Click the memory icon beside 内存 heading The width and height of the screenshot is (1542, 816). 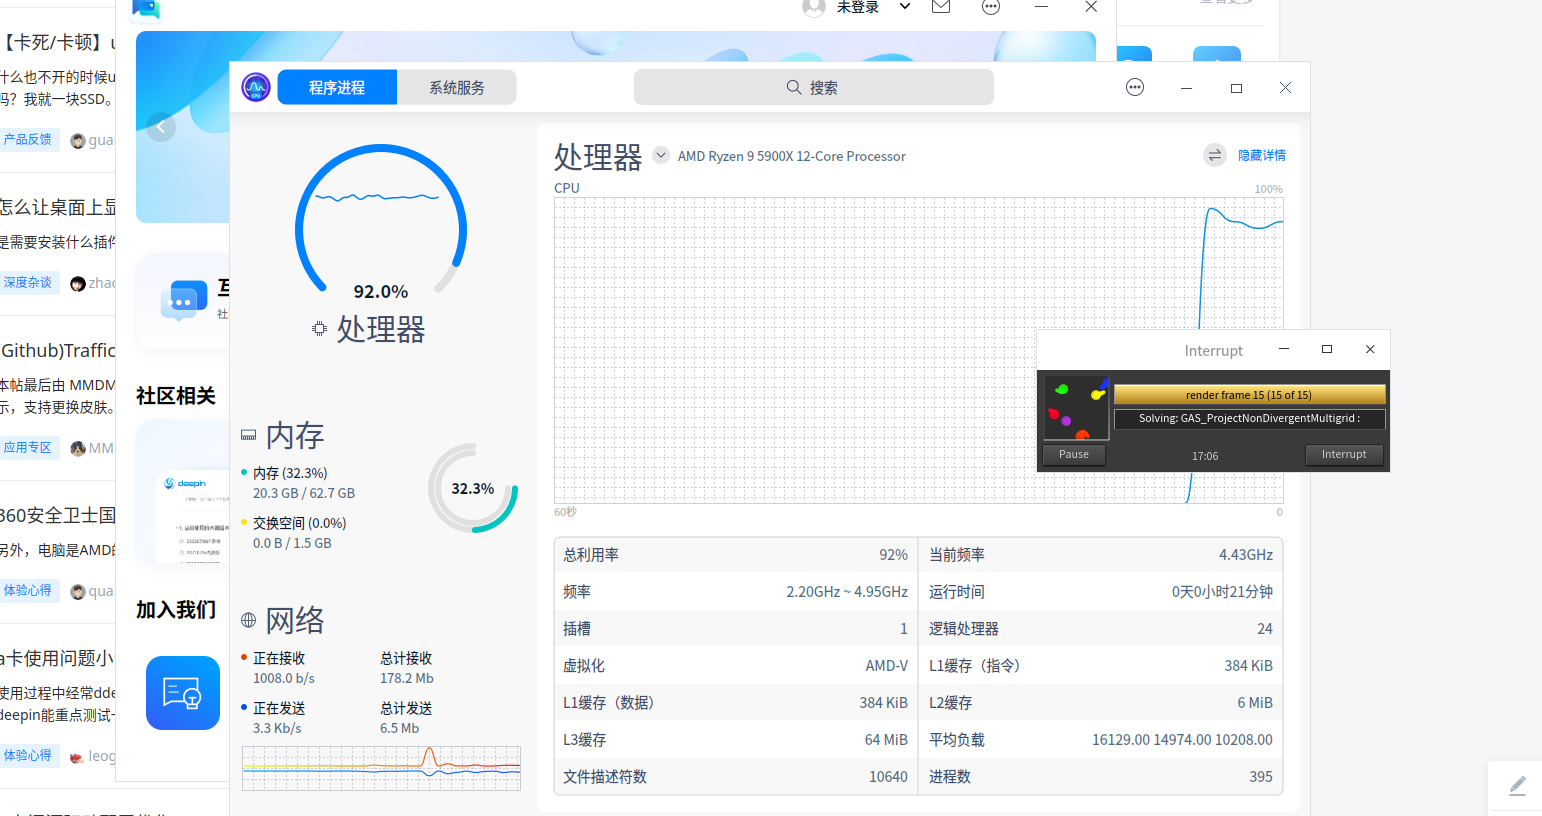click(x=248, y=435)
